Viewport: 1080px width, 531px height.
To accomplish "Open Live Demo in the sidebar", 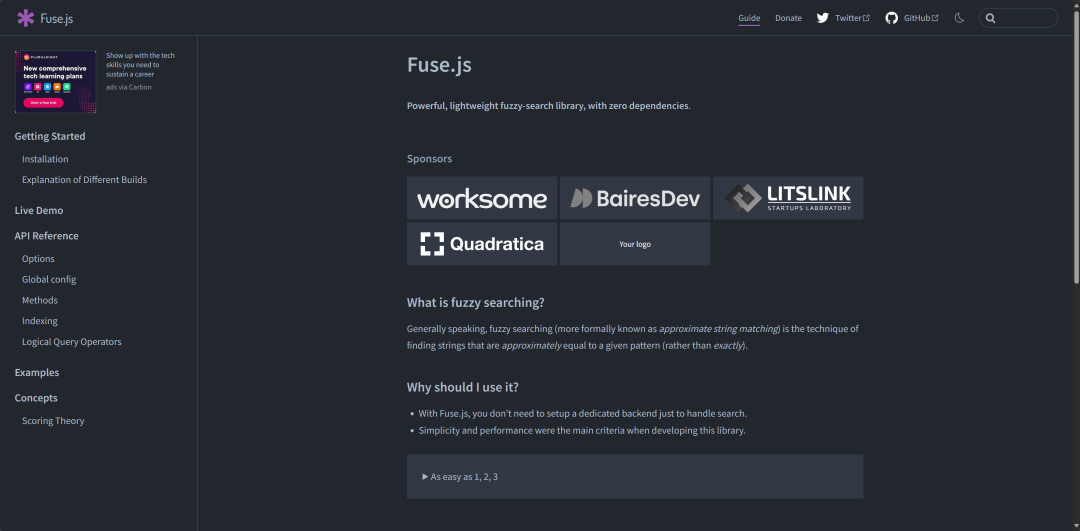I will [39, 211].
